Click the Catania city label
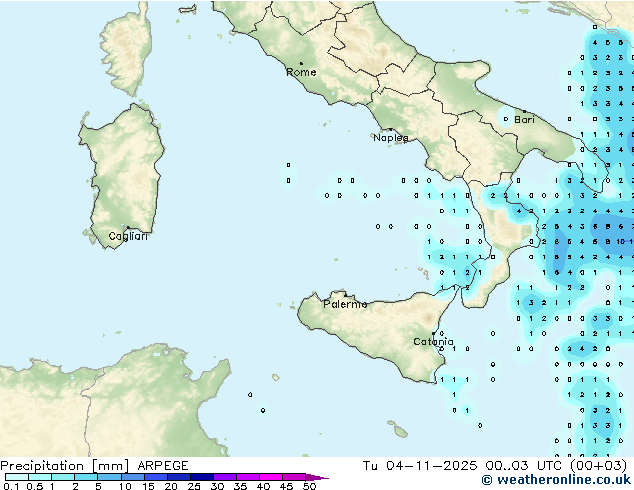 click(x=433, y=342)
